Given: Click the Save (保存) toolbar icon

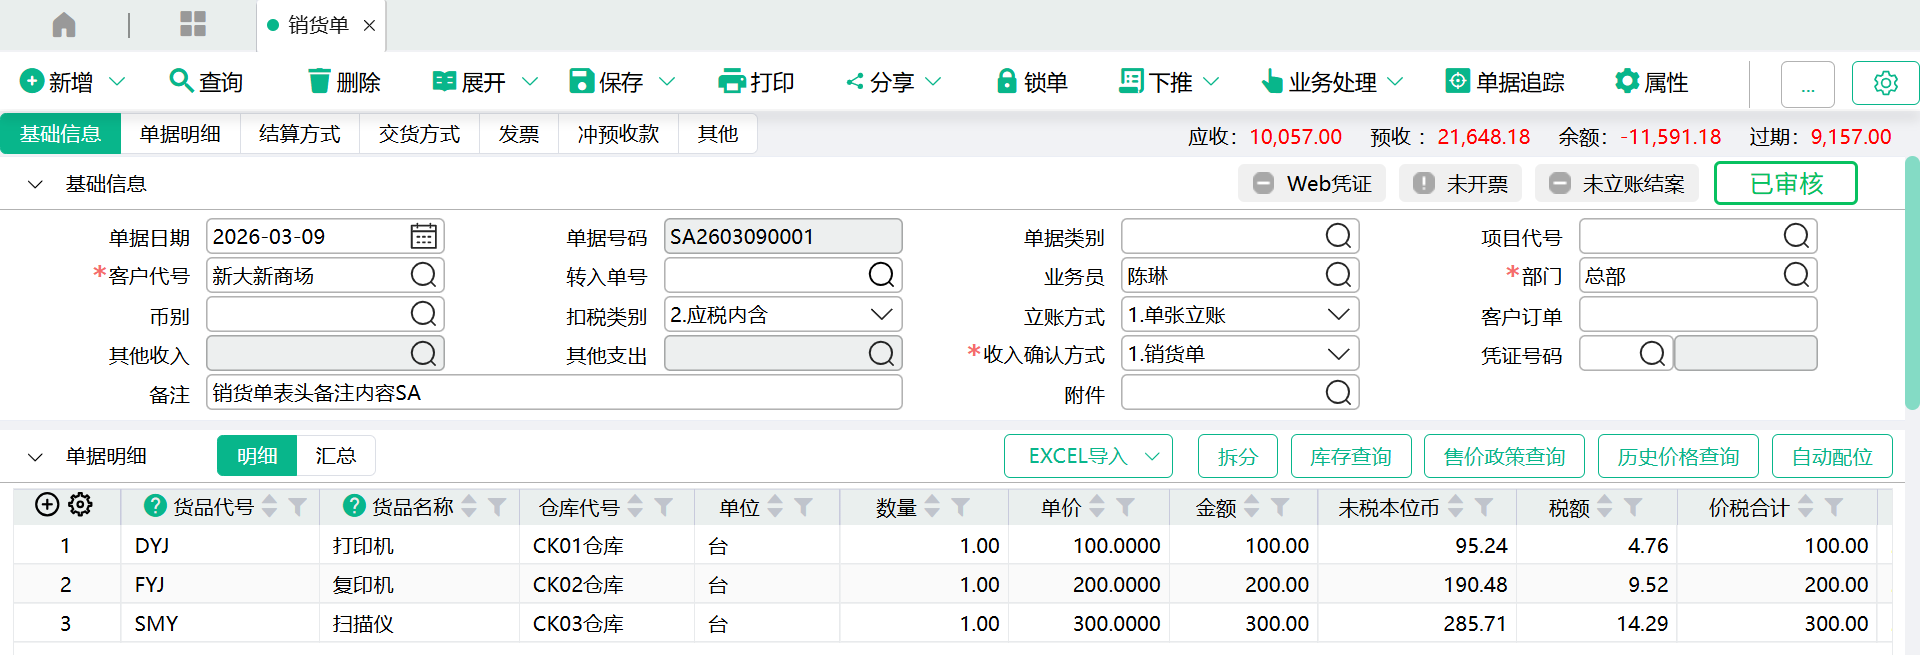Looking at the screenshot, I should click(x=581, y=82).
